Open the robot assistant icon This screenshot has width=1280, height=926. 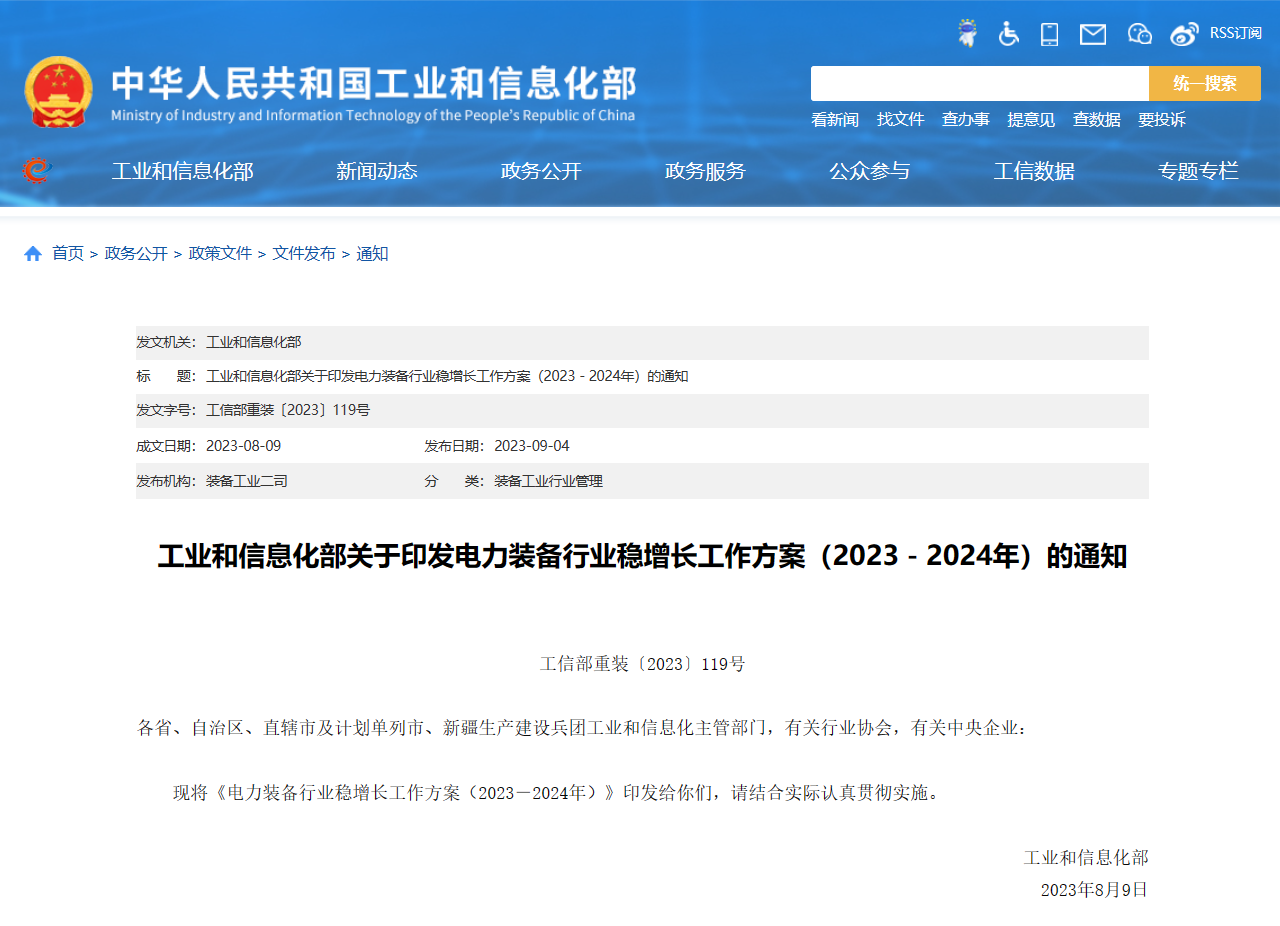point(967,33)
